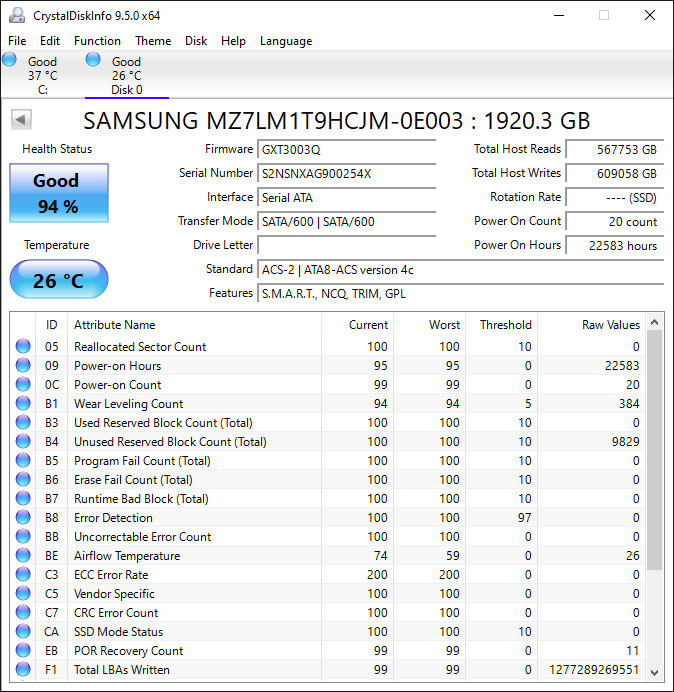Viewport: 674px width, 692px height.
Task: Click the CrystalDiskInfo app icon in title bar
Action: (x=17, y=15)
